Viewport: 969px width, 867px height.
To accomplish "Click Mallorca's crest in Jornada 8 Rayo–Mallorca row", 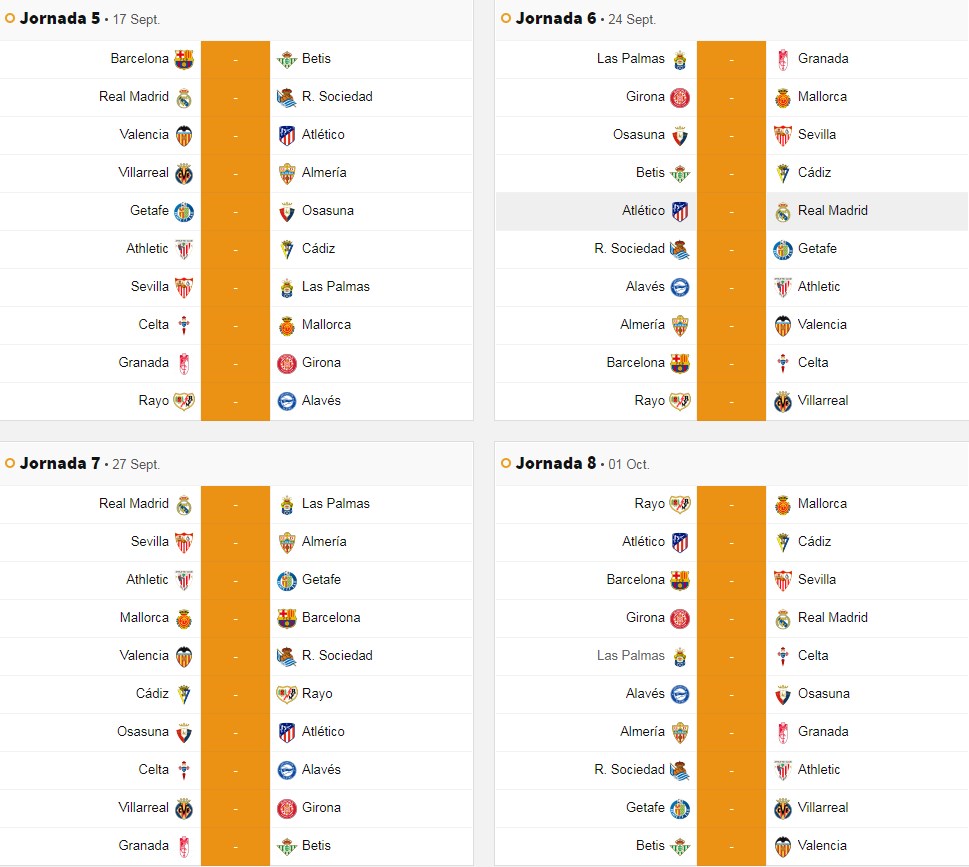I will (783, 505).
